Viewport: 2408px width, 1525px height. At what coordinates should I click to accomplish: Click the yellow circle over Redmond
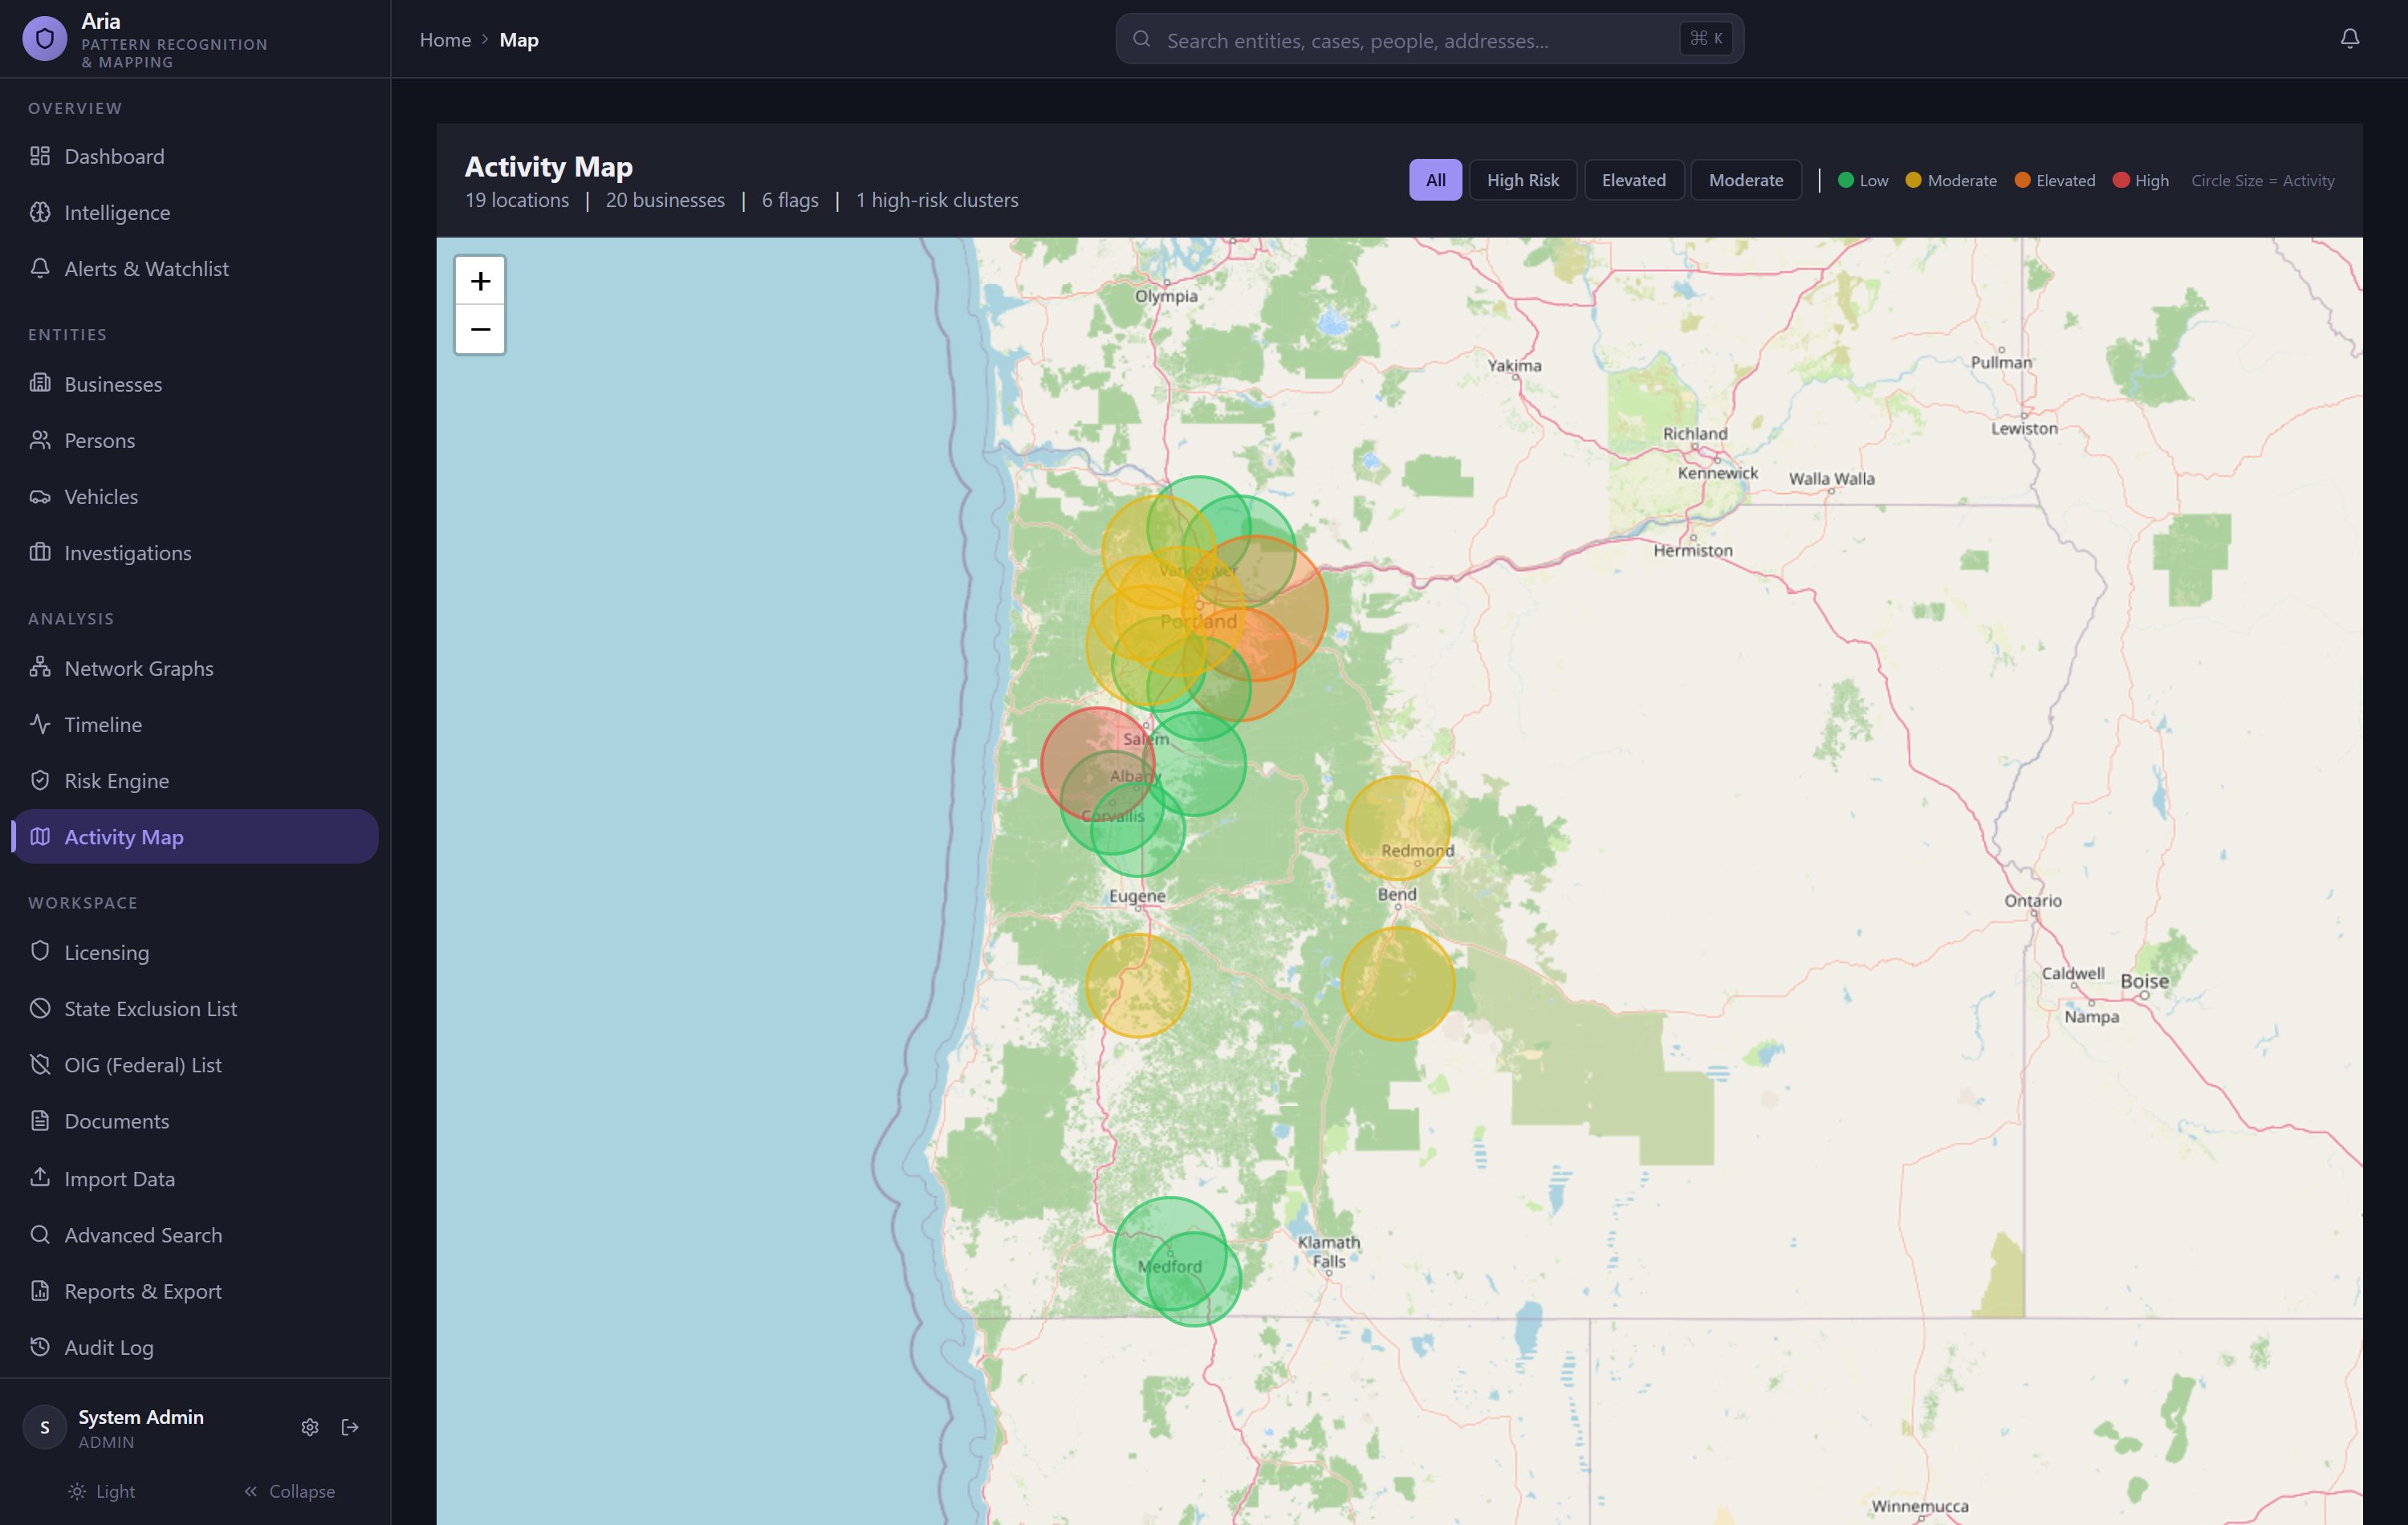[x=1397, y=828]
